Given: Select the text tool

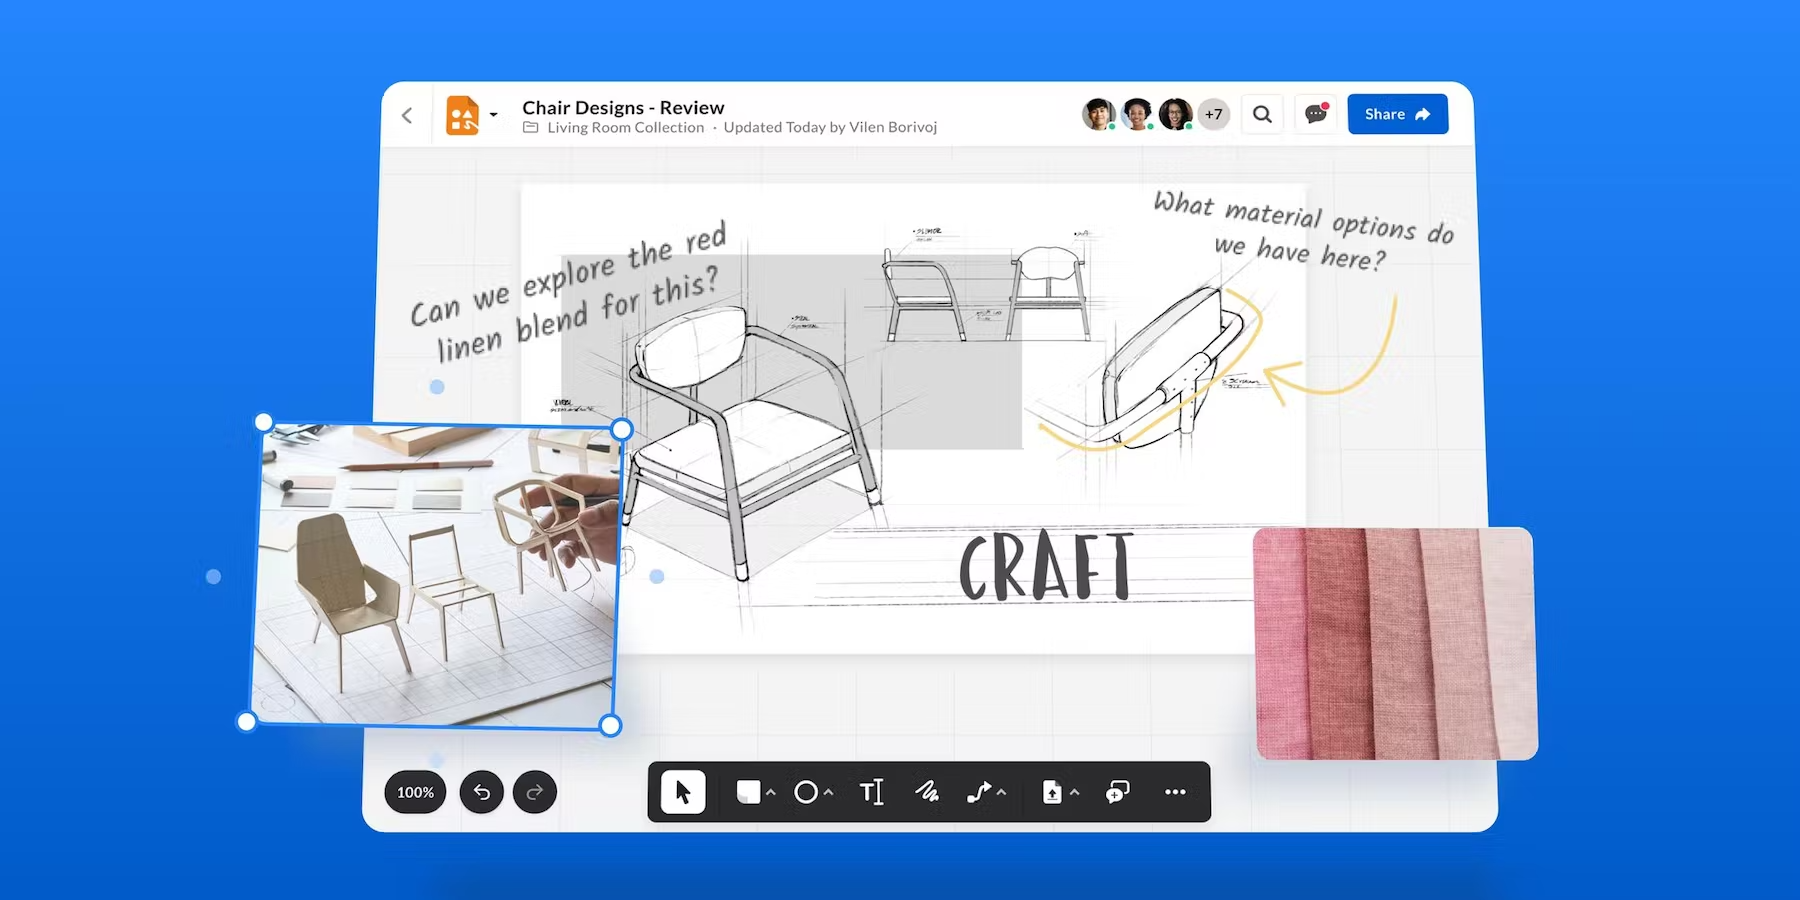Looking at the screenshot, I should click(x=870, y=792).
